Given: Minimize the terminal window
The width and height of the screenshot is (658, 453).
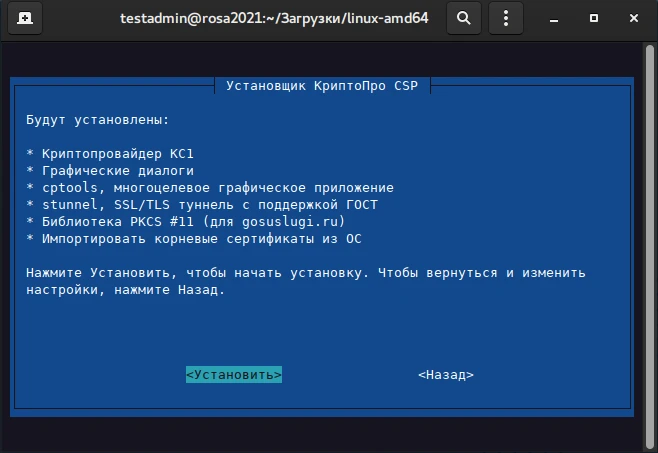Looking at the screenshot, I should point(554,18).
